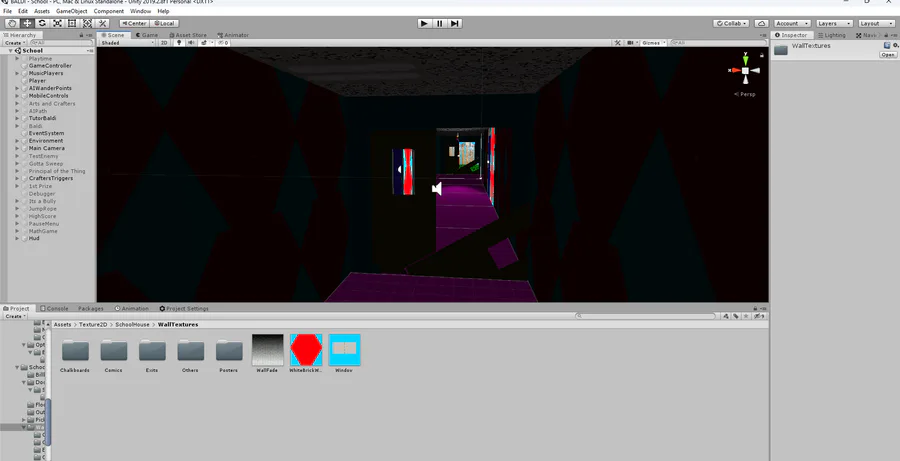Switch to the Lighting tab

(831, 35)
